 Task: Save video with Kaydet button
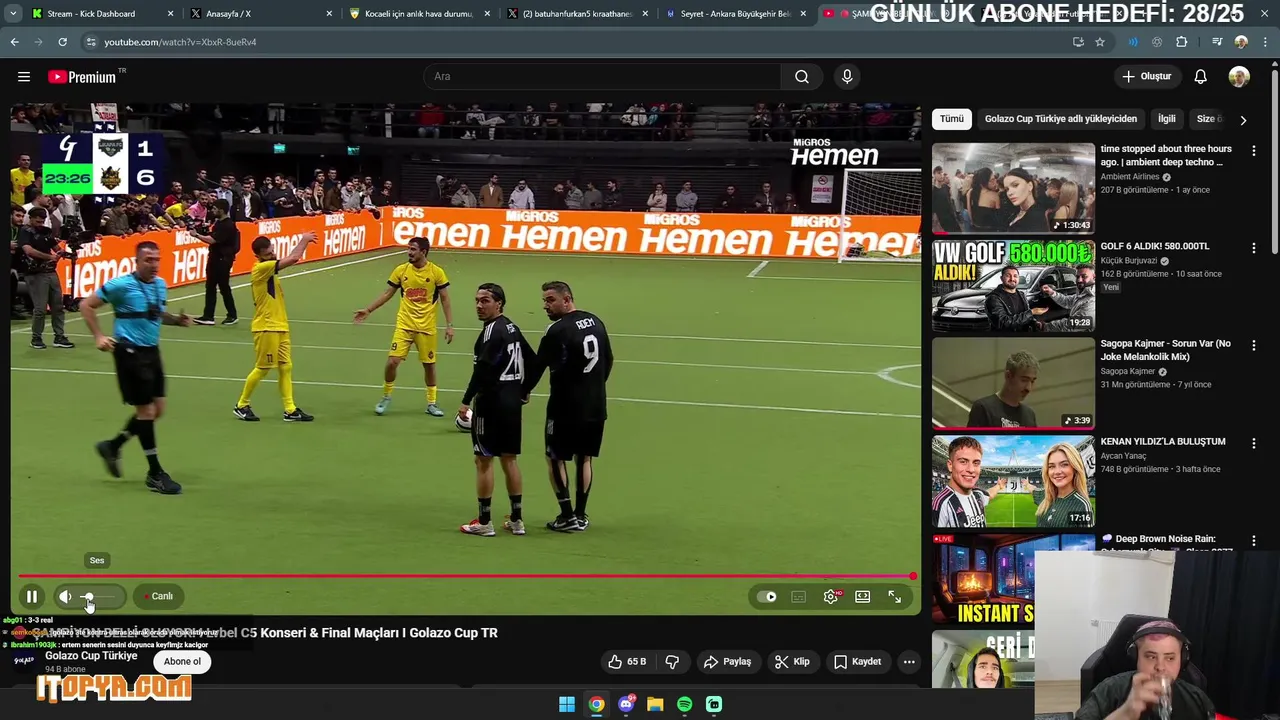pyautogui.click(x=857, y=662)
